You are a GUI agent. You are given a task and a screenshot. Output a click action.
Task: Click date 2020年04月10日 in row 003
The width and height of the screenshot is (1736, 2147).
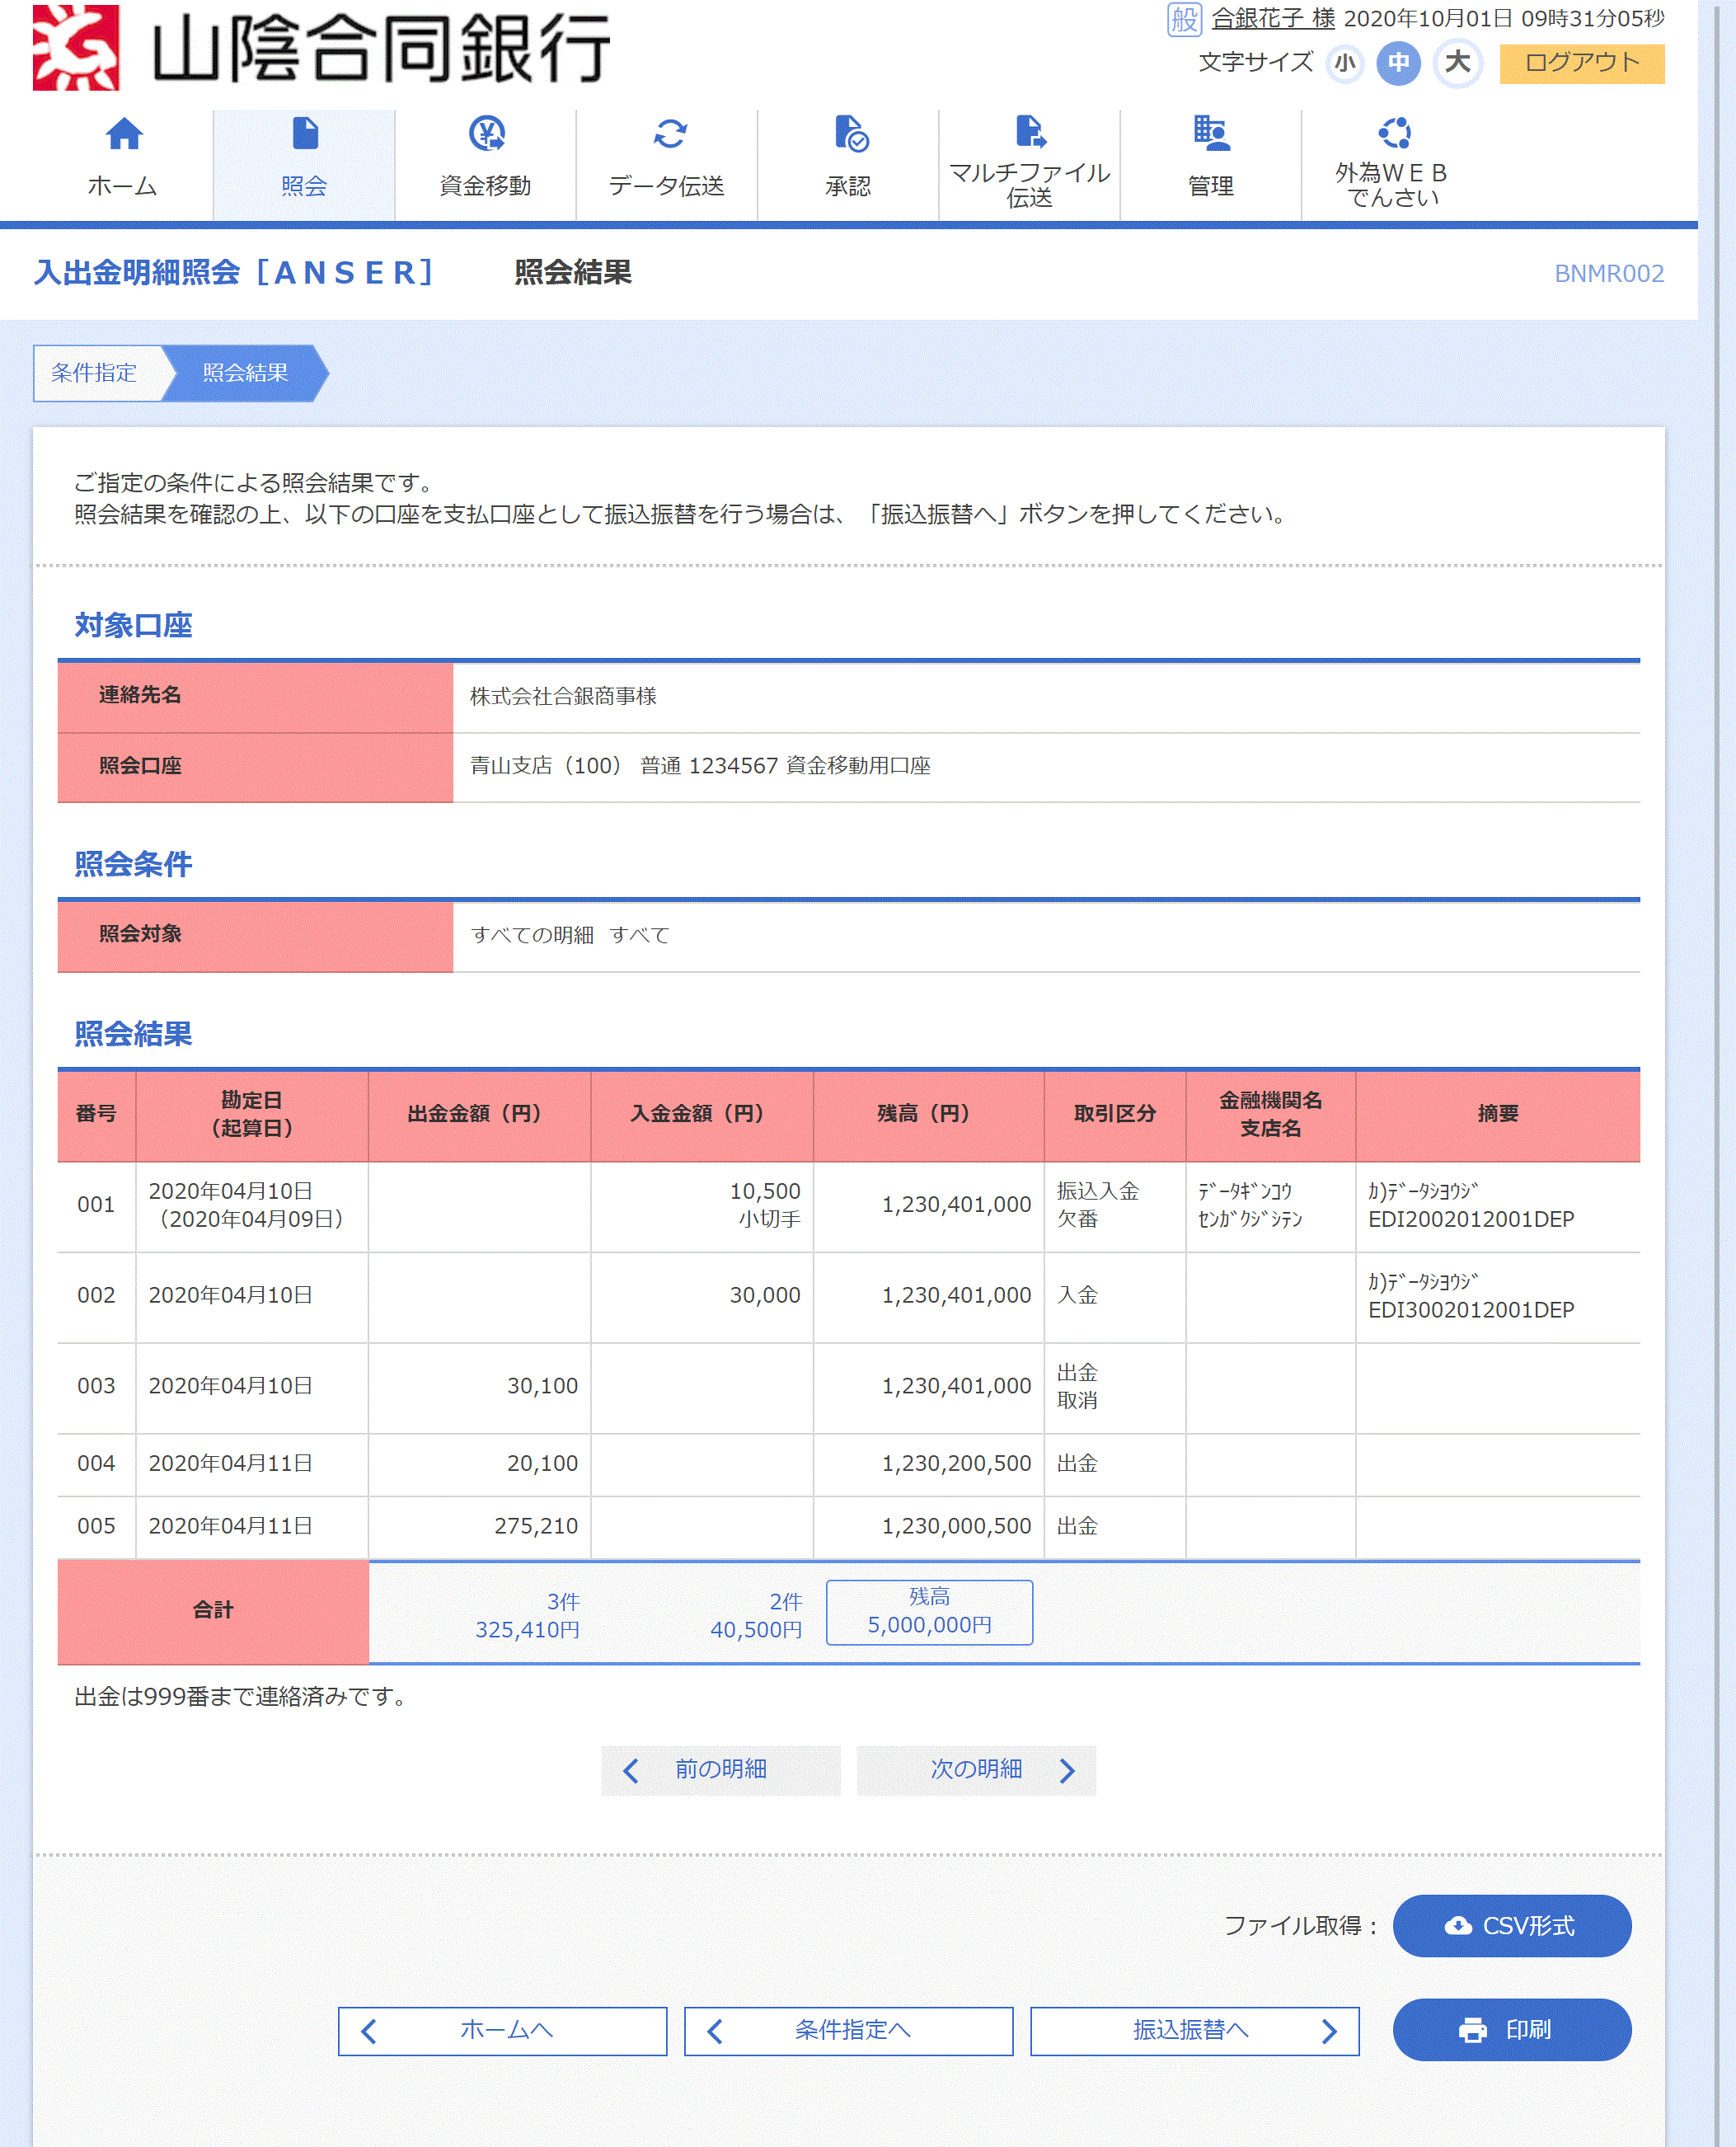coord(231,1386)
